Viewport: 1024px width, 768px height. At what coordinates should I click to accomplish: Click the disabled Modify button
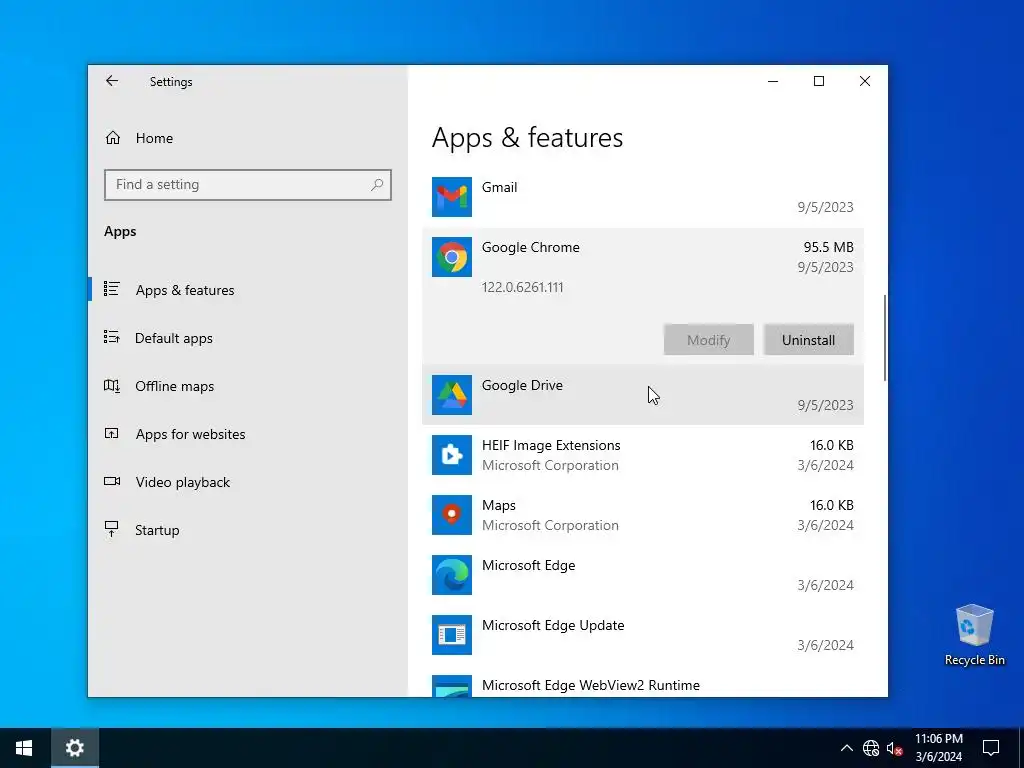pyautogui.click(x=709, y=340)
